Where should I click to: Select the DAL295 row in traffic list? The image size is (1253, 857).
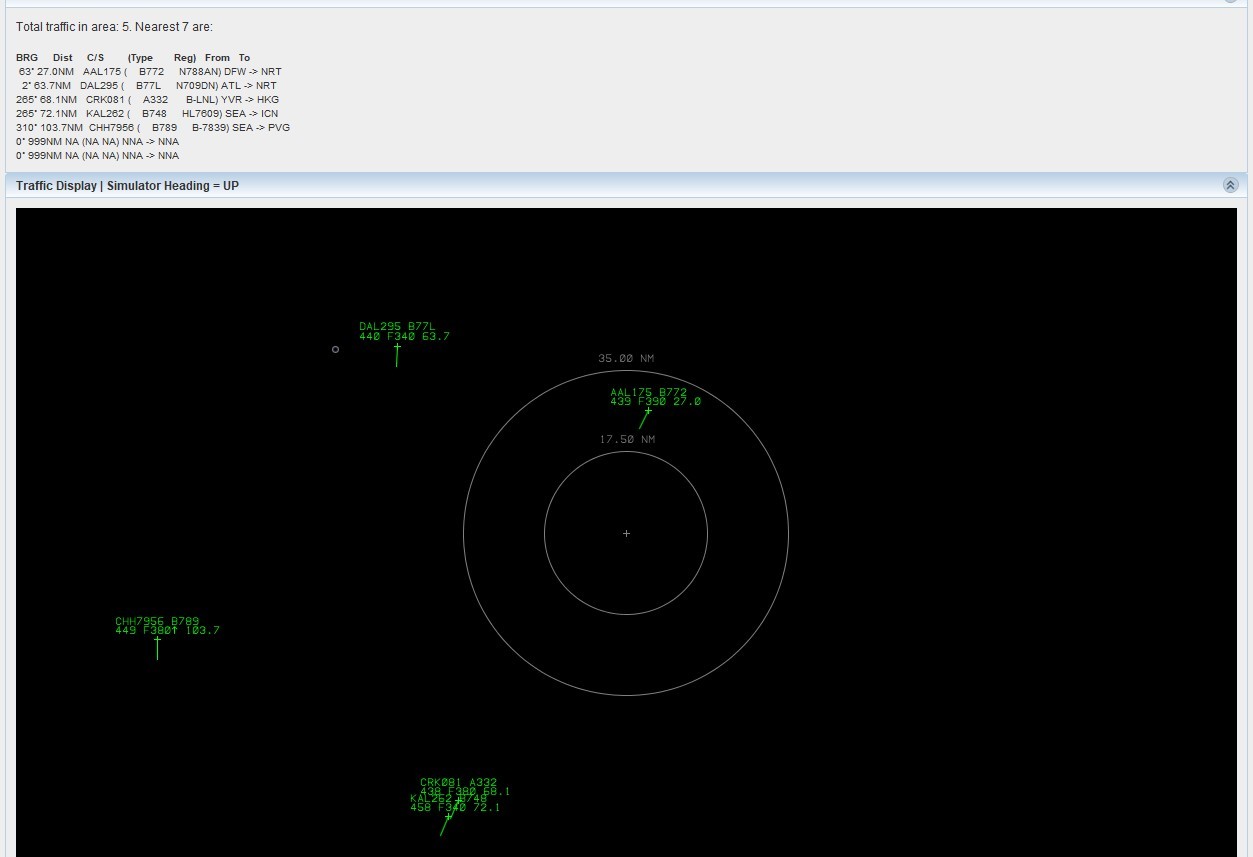click(147, 86)
